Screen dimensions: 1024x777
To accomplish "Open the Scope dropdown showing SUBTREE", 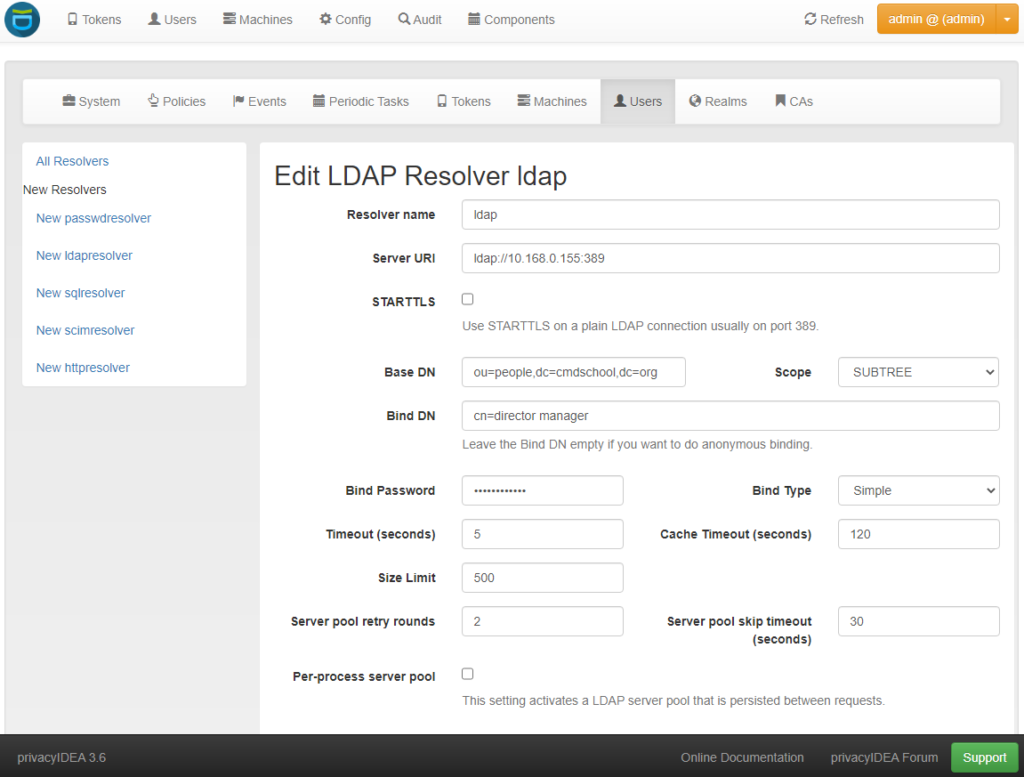I will (917, 372).
